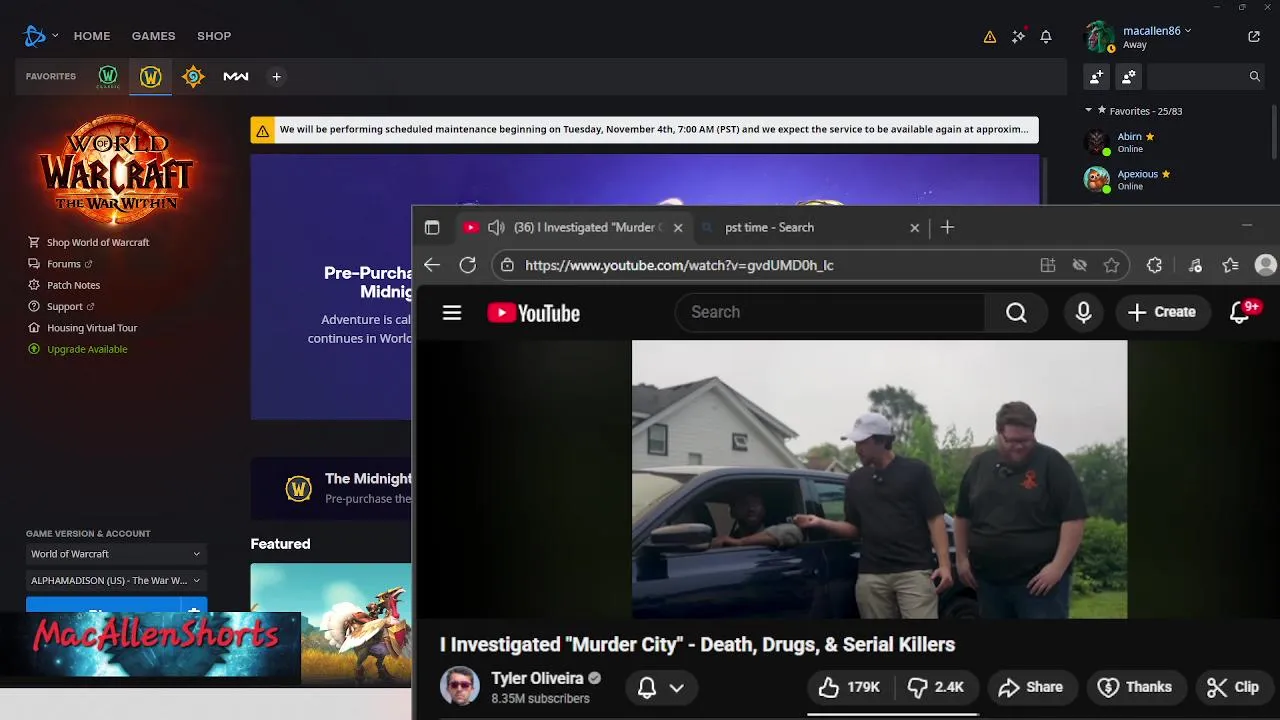The image size is (1280, 720).
Task: Open Edge tab actions menu icon
Action: click(432, 228)
